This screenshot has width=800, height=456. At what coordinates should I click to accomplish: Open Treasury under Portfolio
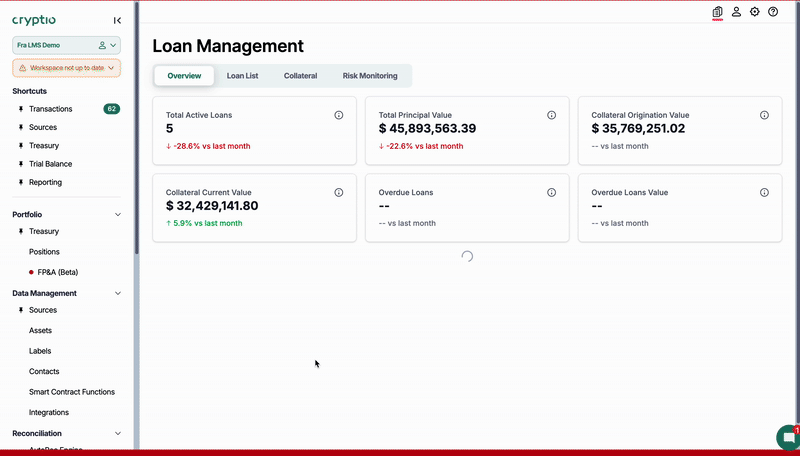click(x=44, y=232)
